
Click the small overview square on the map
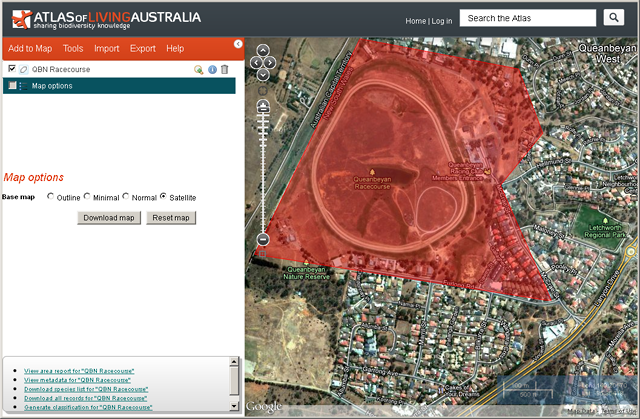[x=263, y=254]
